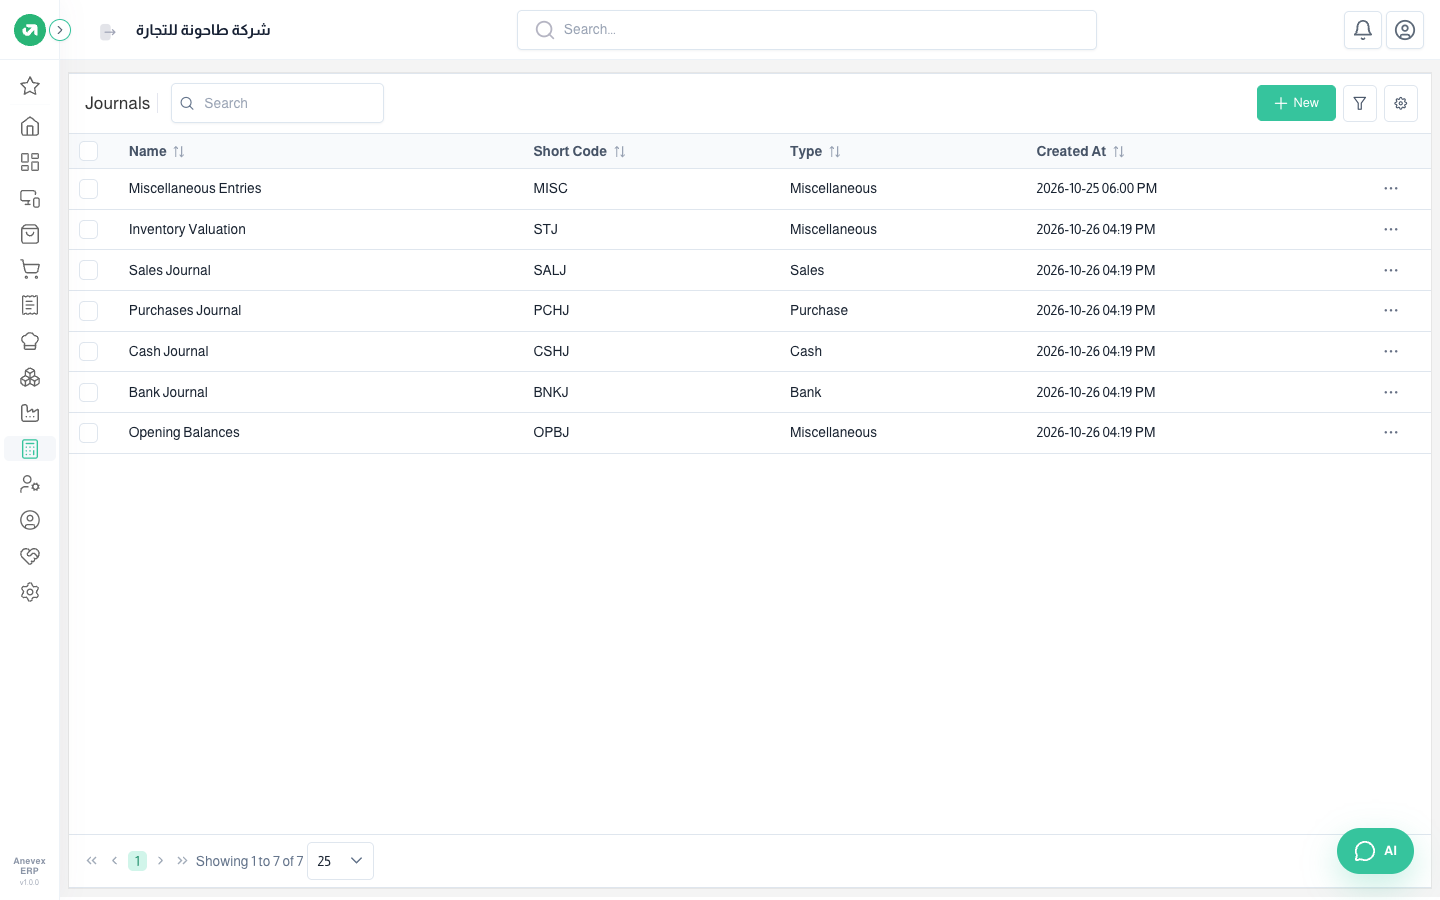
Task: Open the settings gear in sidebar
Action: 30,592
